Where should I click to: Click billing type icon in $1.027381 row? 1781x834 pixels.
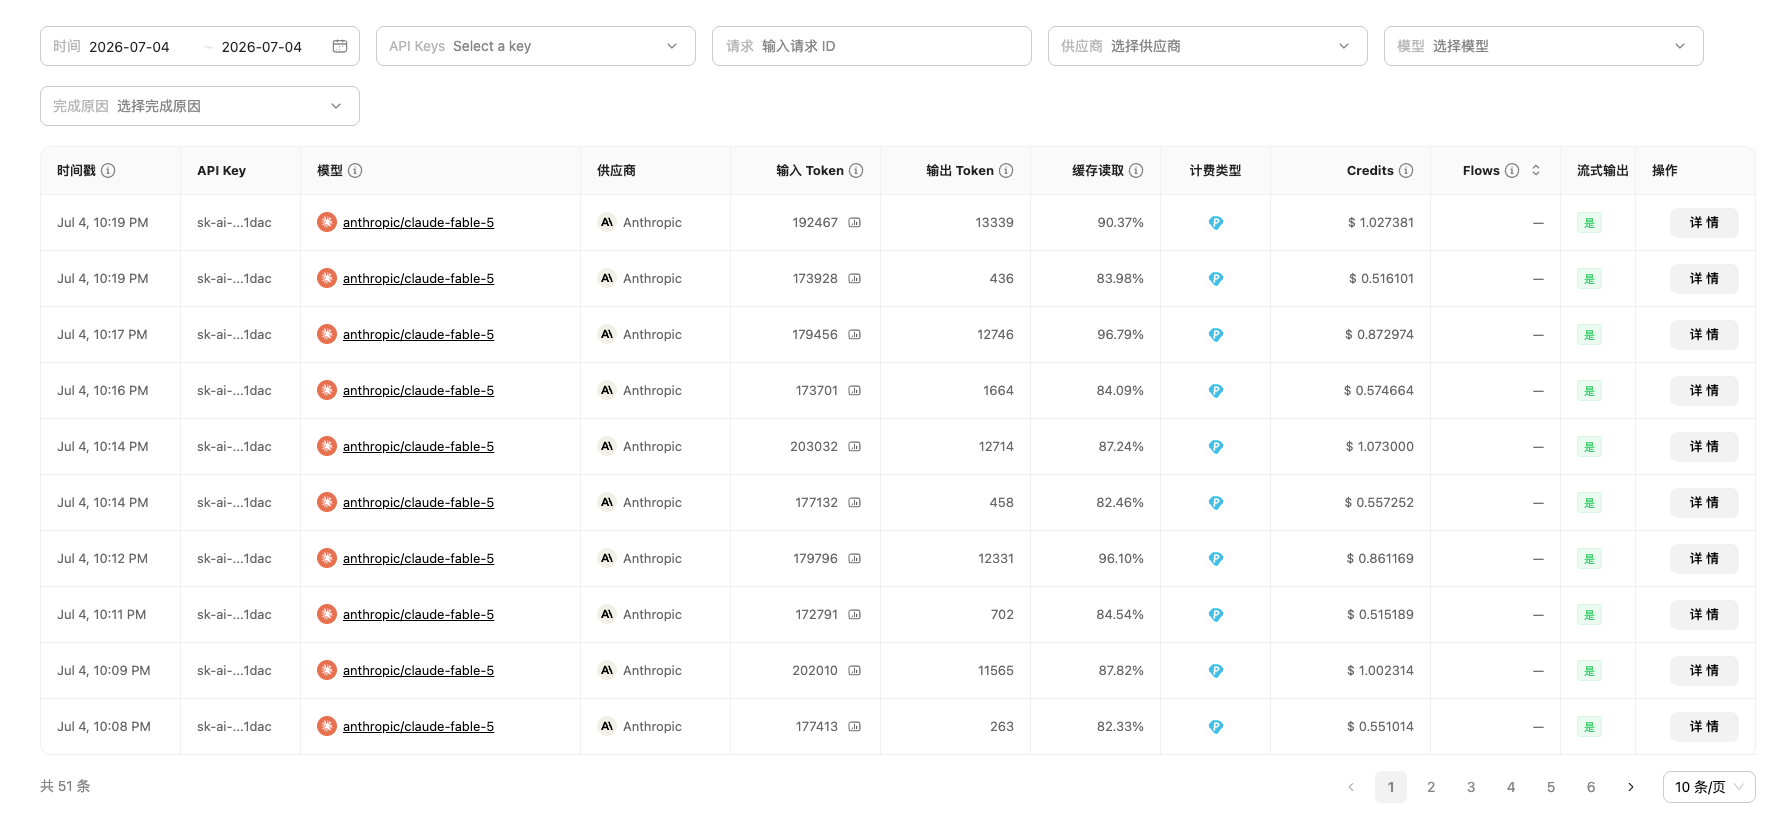1216,223
